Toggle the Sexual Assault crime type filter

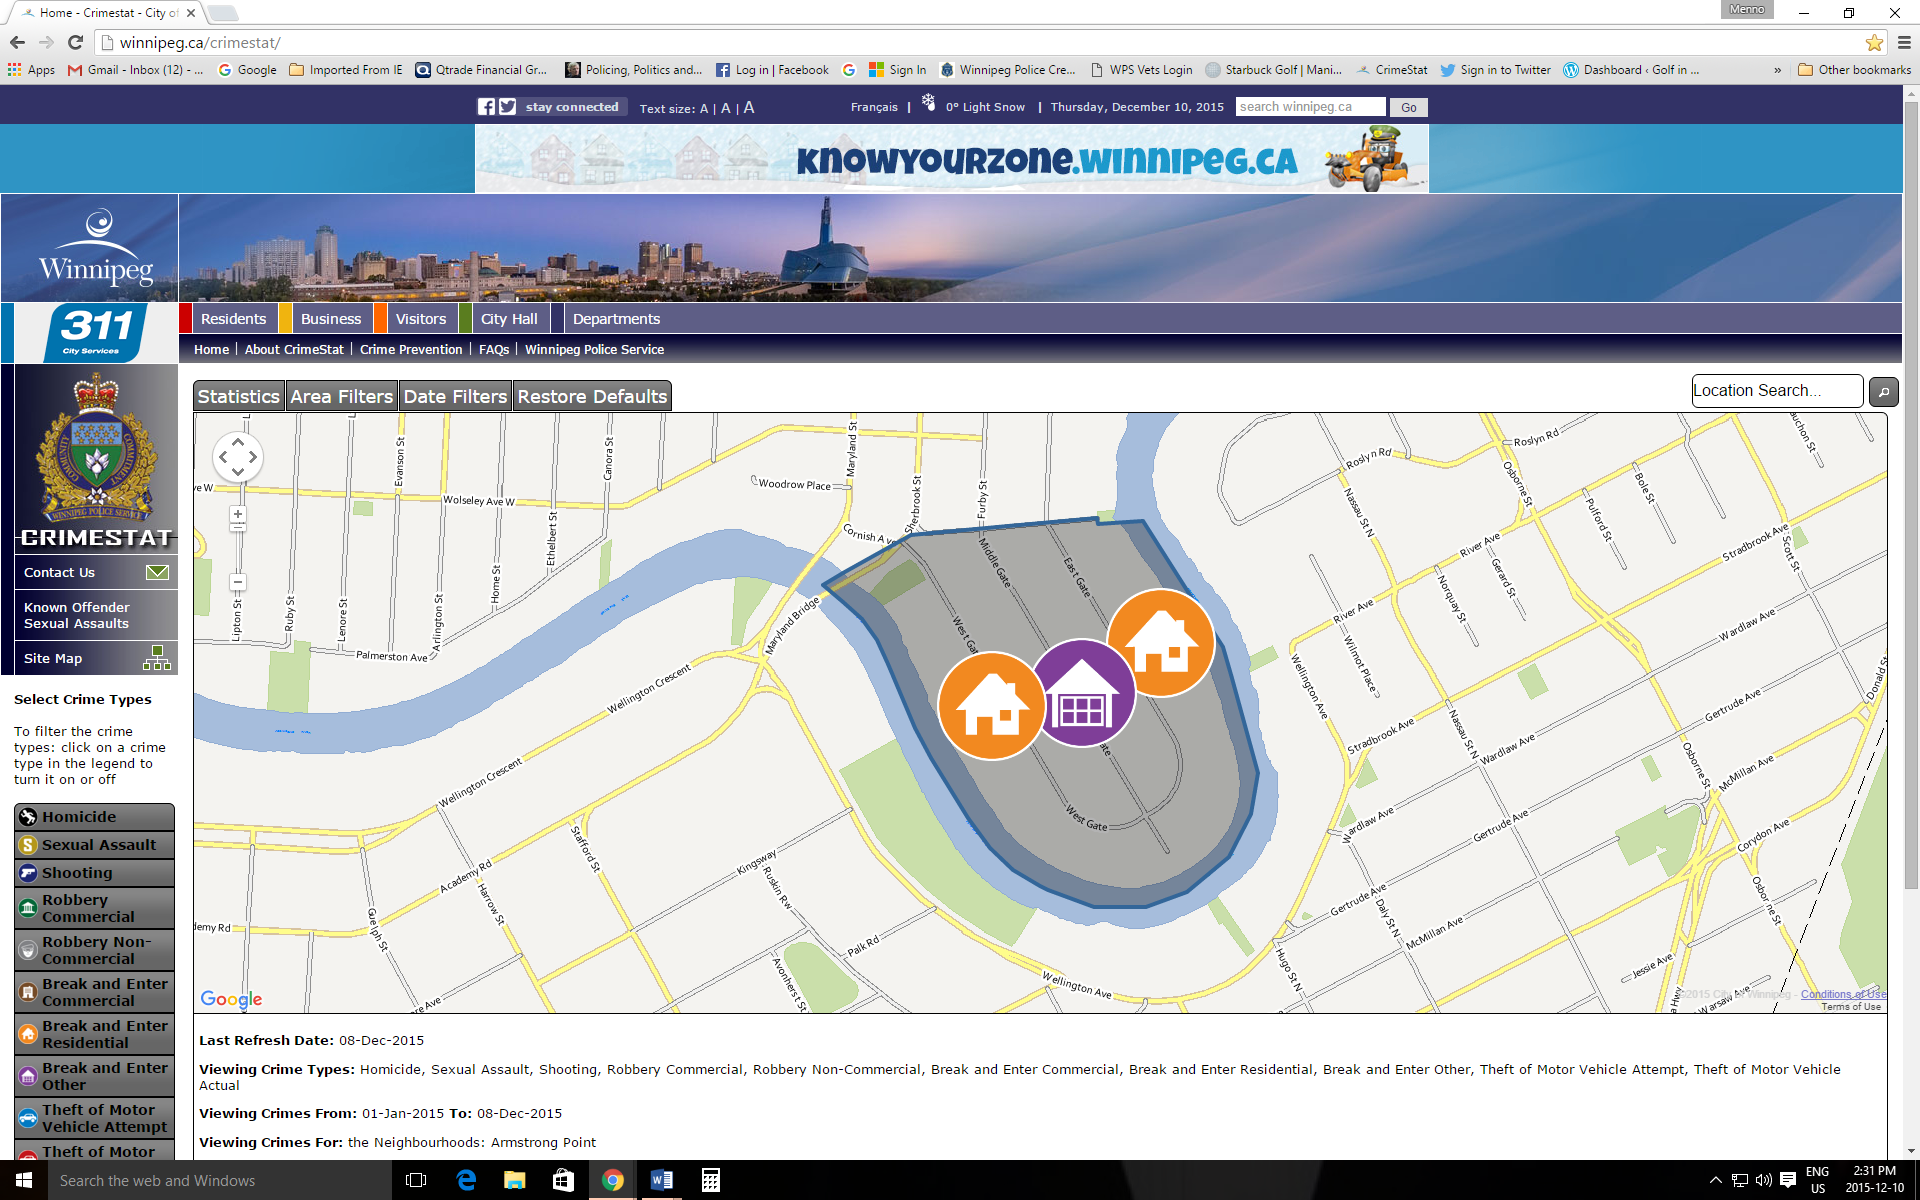tap(94, 845)
